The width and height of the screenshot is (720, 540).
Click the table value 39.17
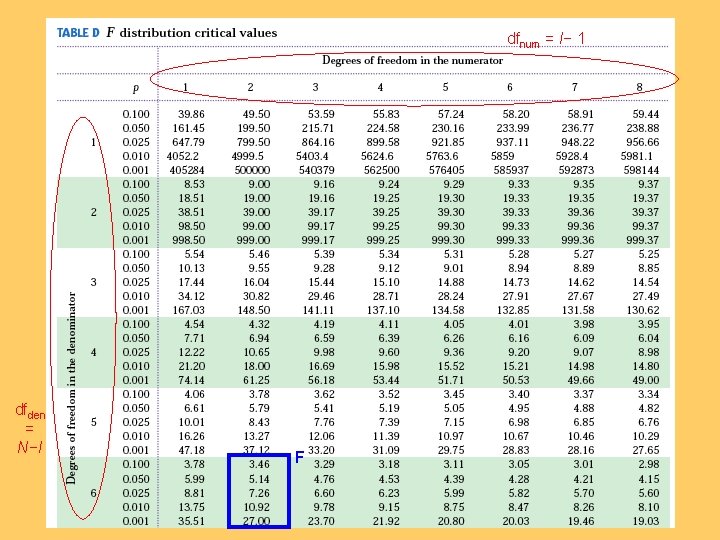(x=321, y=212)
